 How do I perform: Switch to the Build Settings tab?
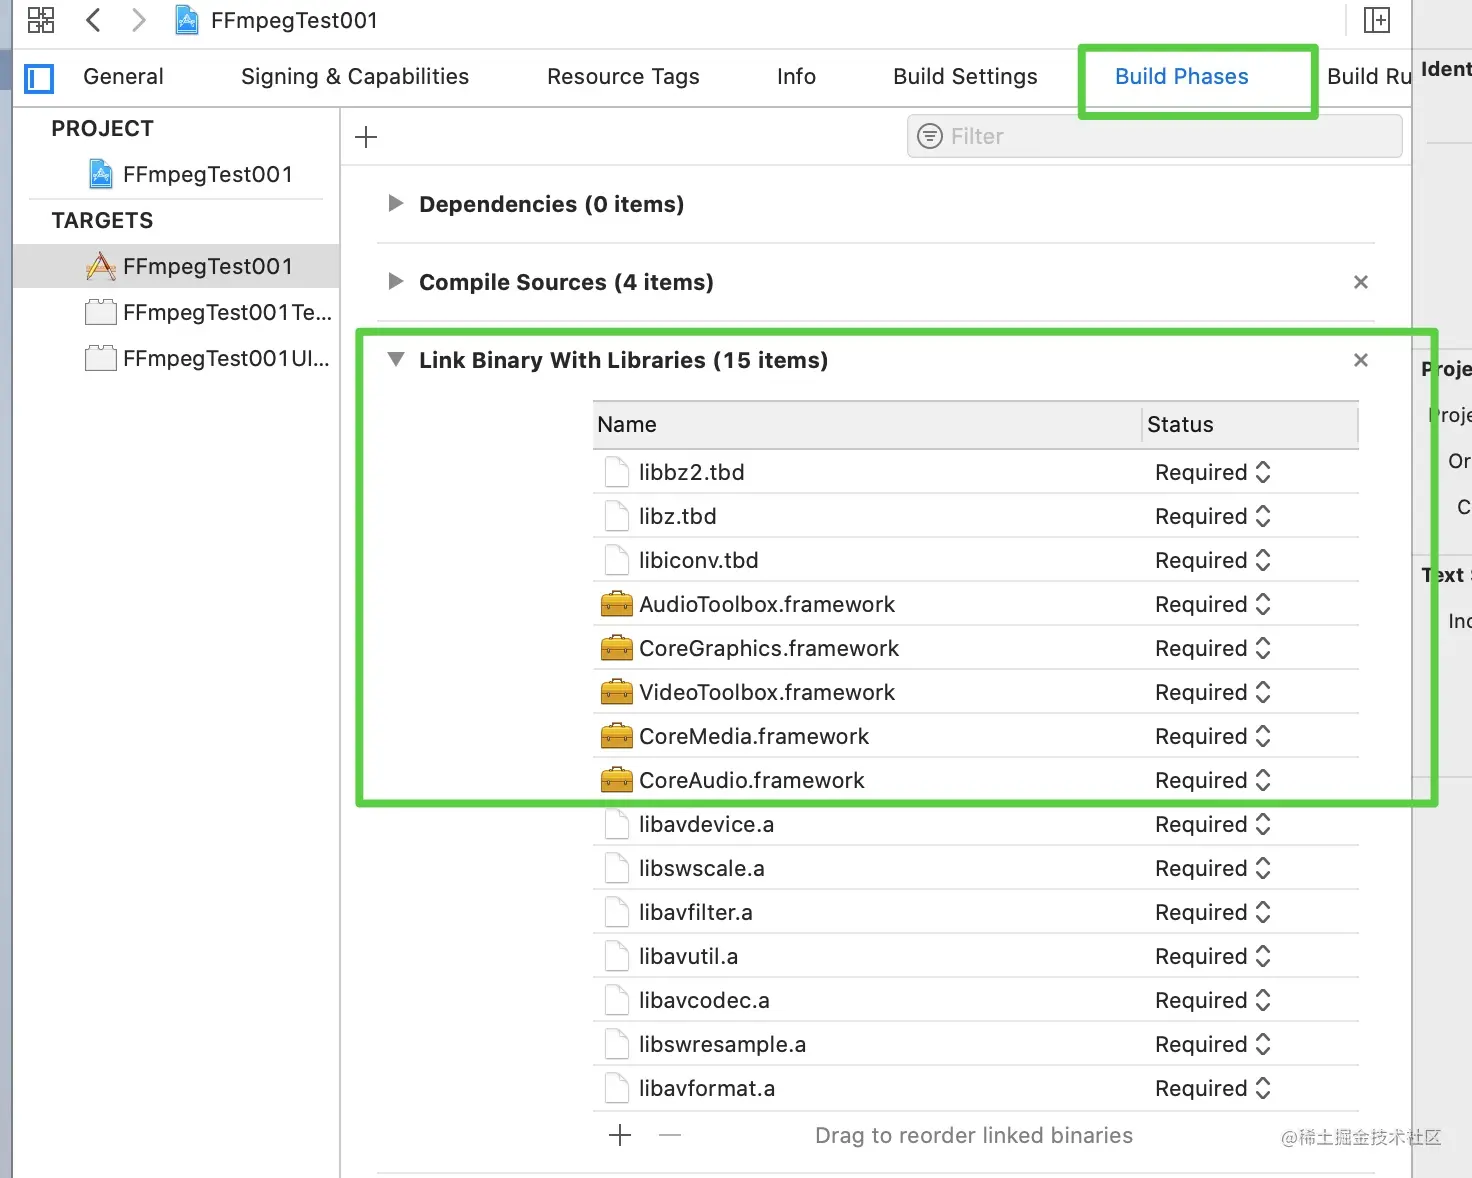point(965,77)
